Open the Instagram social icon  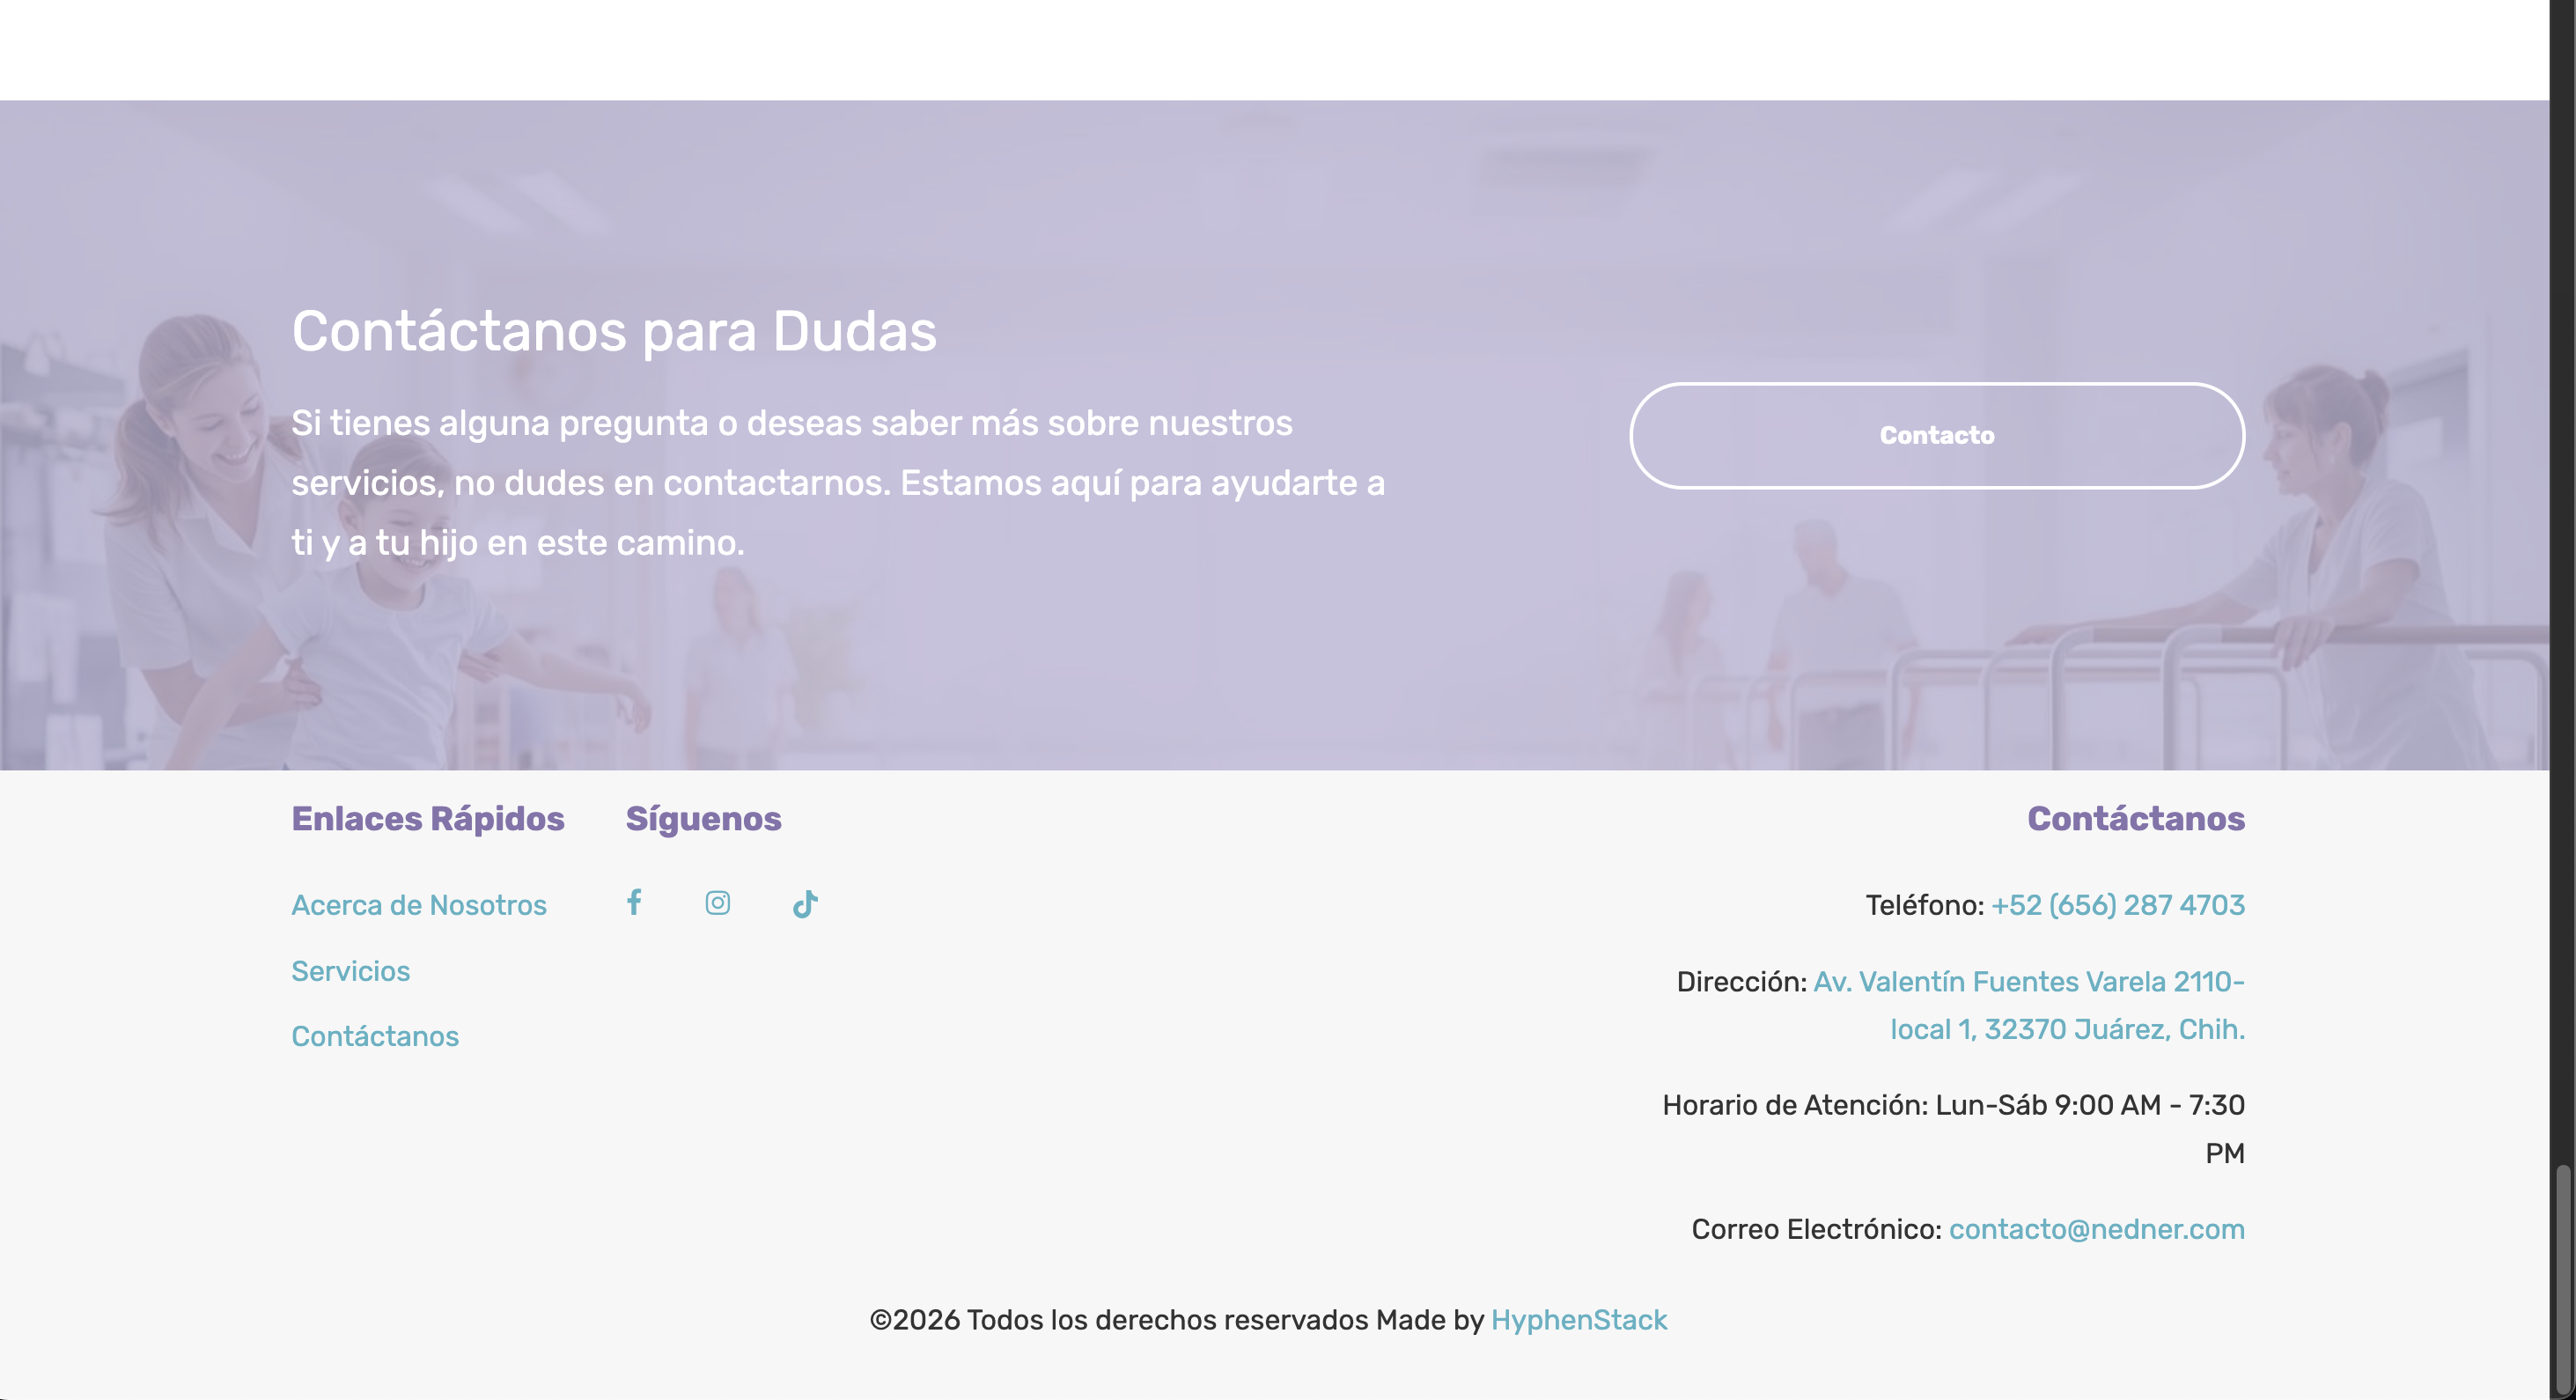[717, 903]
